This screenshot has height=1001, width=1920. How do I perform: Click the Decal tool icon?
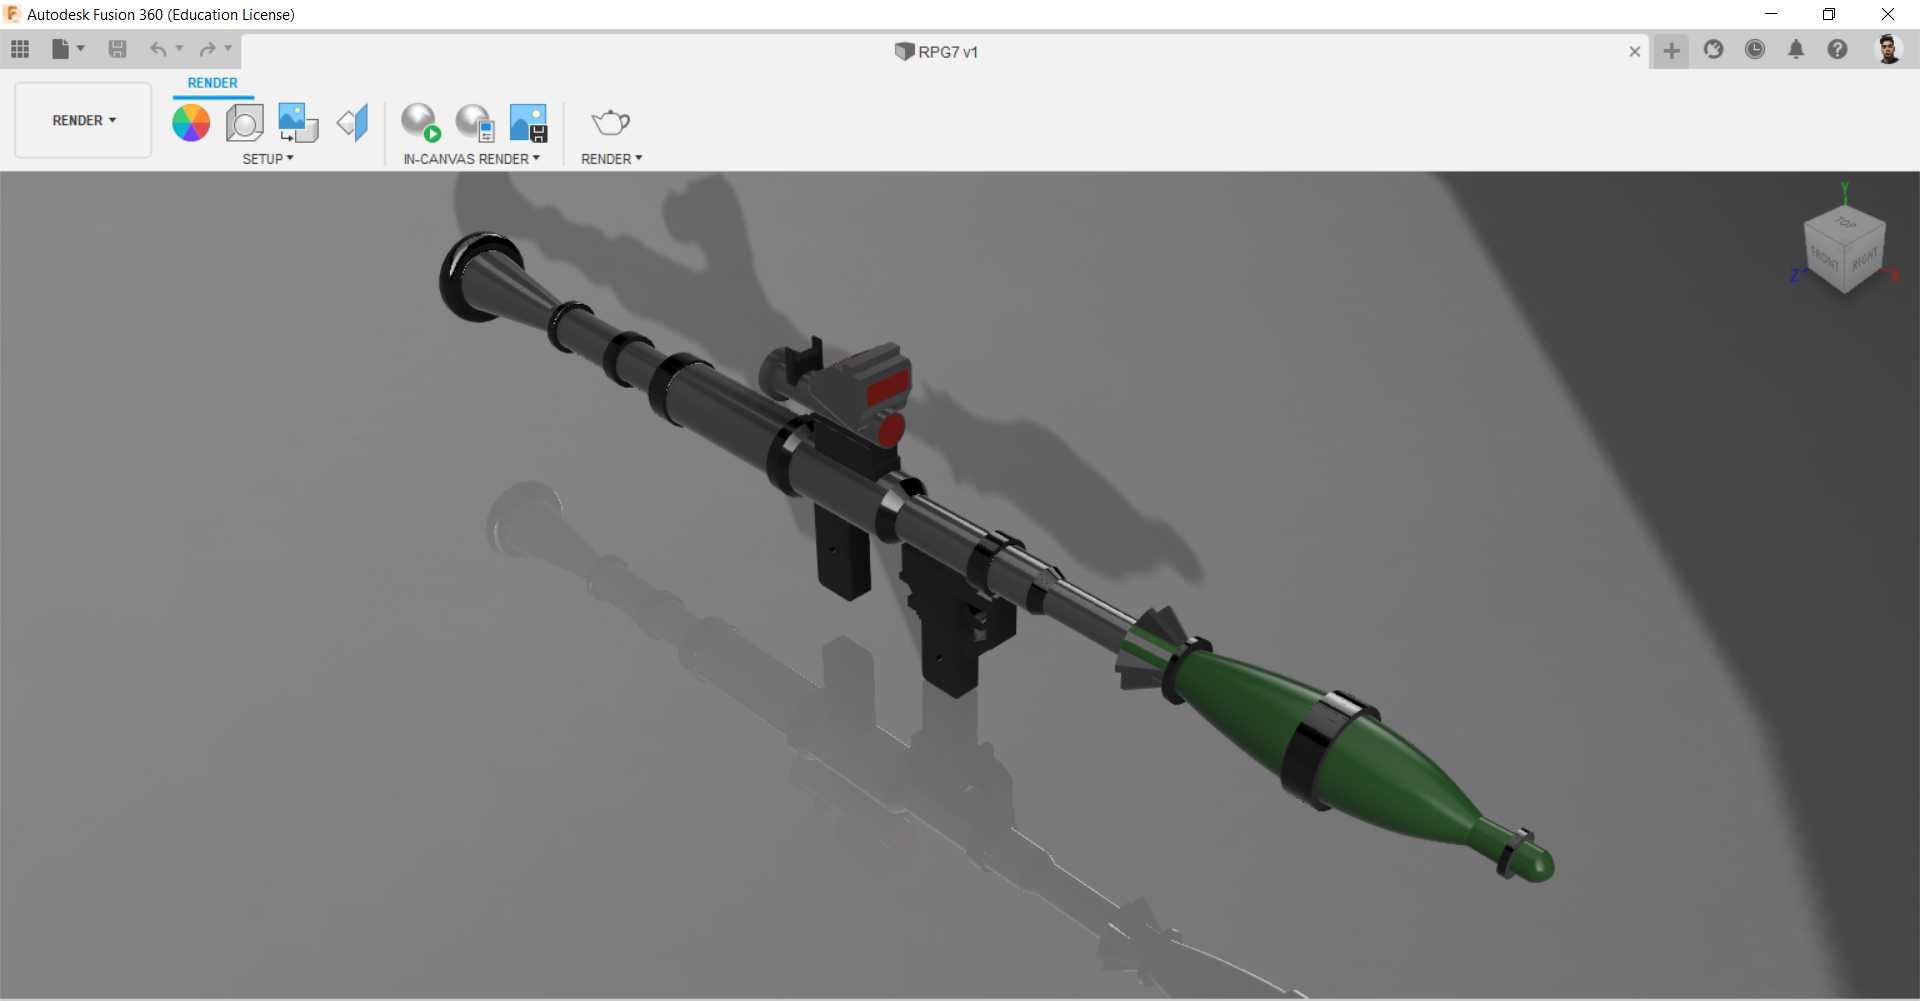[298, 123]
